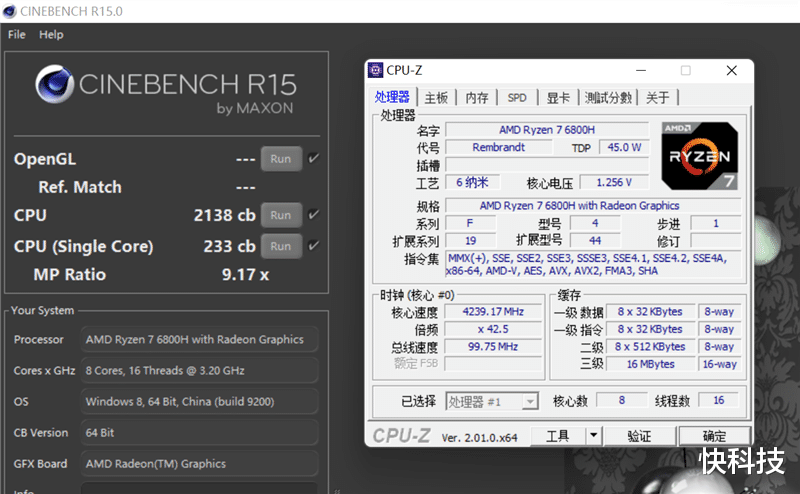Switch to the 主板 tab

(436, 98)
